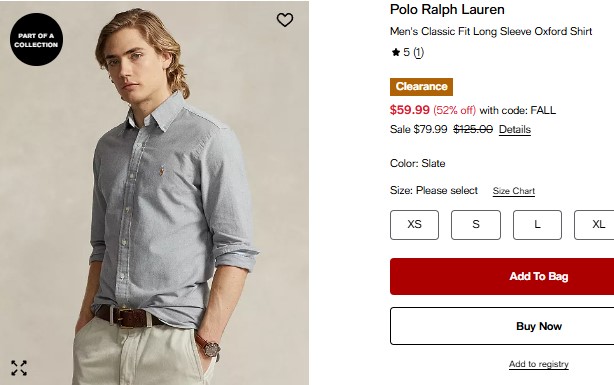Click the Buy Now button
The width and height of the screenshot is (614, 385).
tap(502, 326)
